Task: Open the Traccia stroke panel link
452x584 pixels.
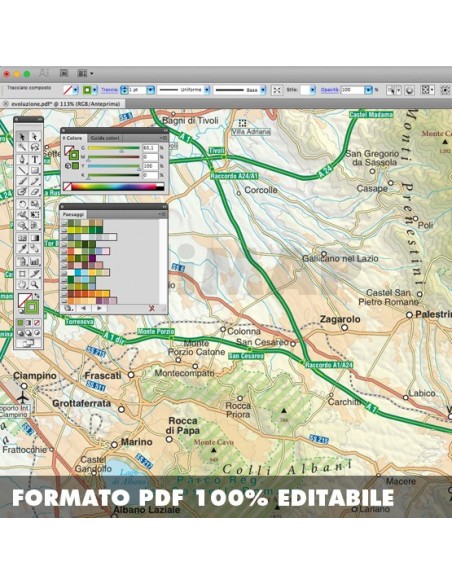Action: pyautogui.click(x=109, y=90)
